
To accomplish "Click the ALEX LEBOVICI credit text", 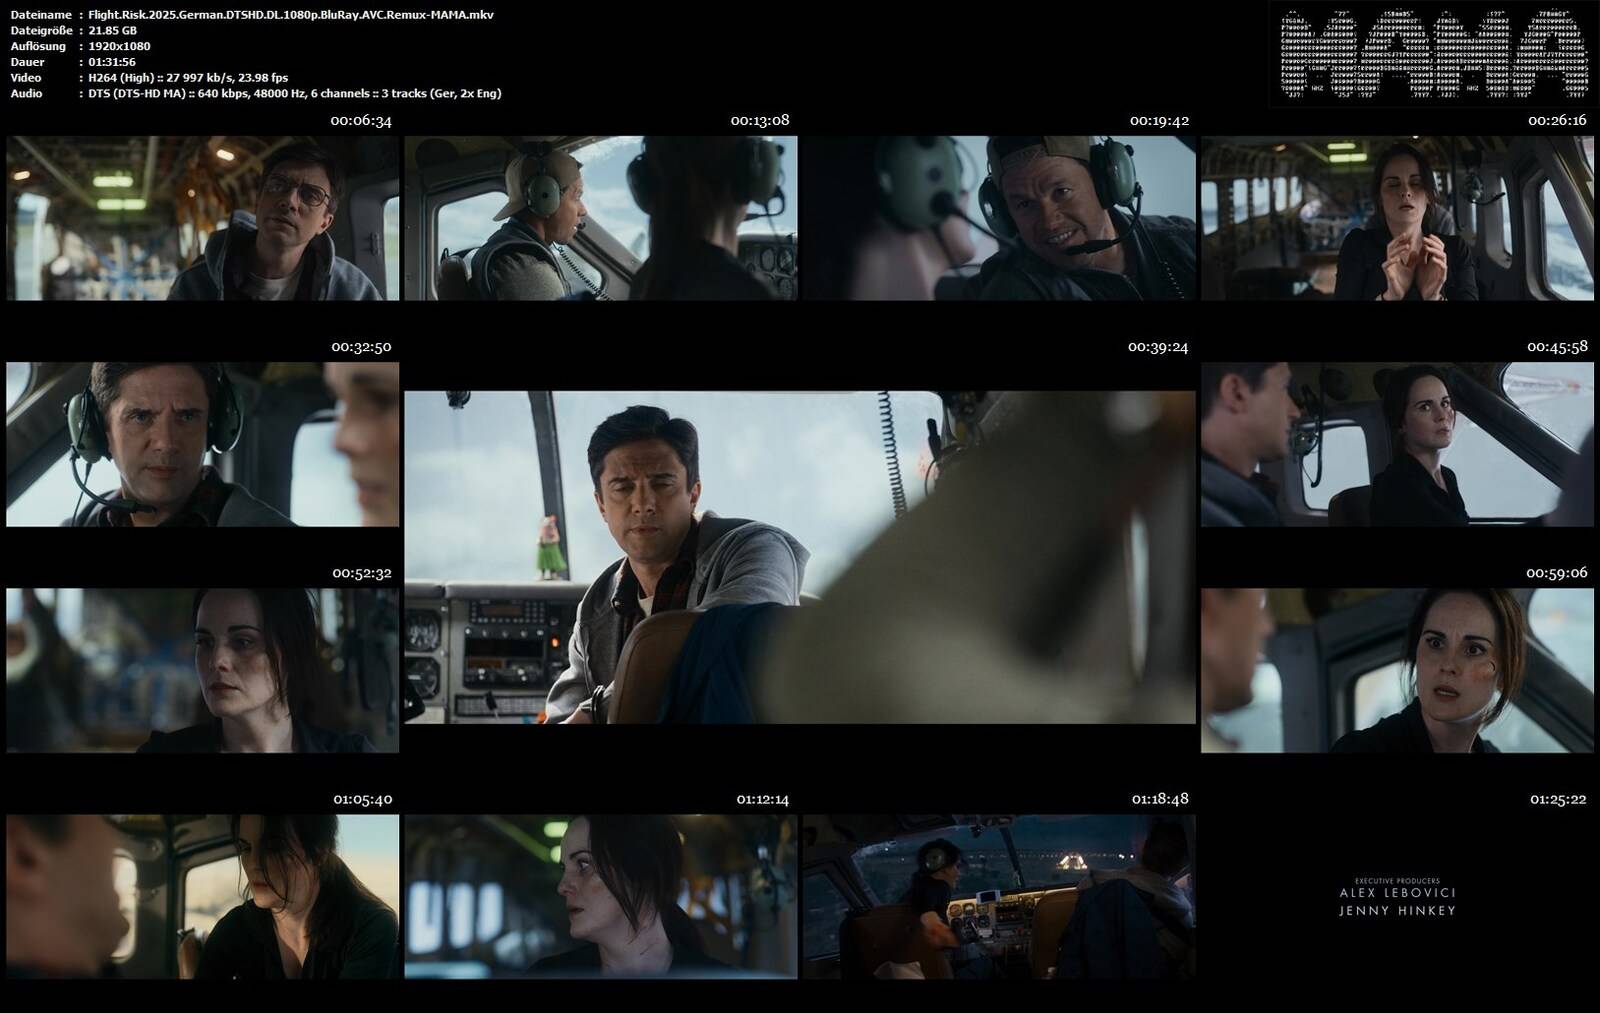I will click(x=1397, y=892).
